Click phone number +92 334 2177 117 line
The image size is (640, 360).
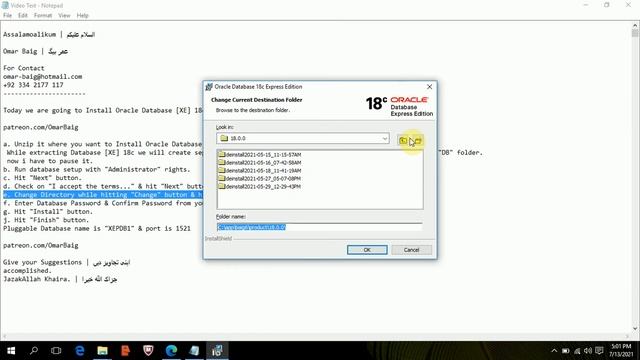pyautogui.click(x=33, y=85)
